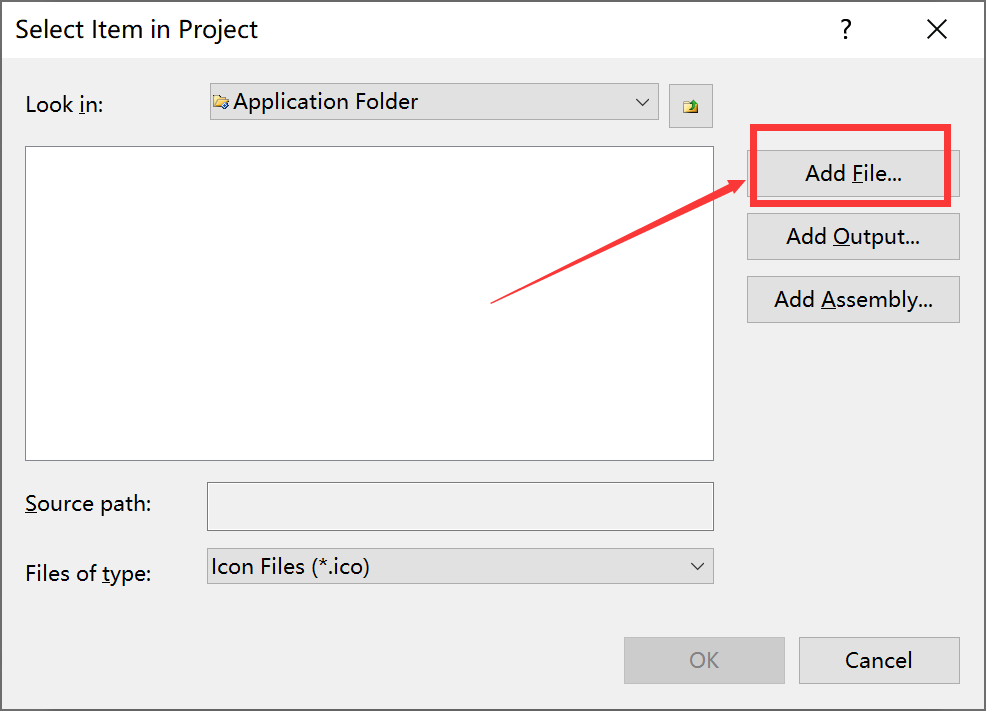Open the Add Assembly... dialog button
The image size is (986, 711).
tap(853, 299)
